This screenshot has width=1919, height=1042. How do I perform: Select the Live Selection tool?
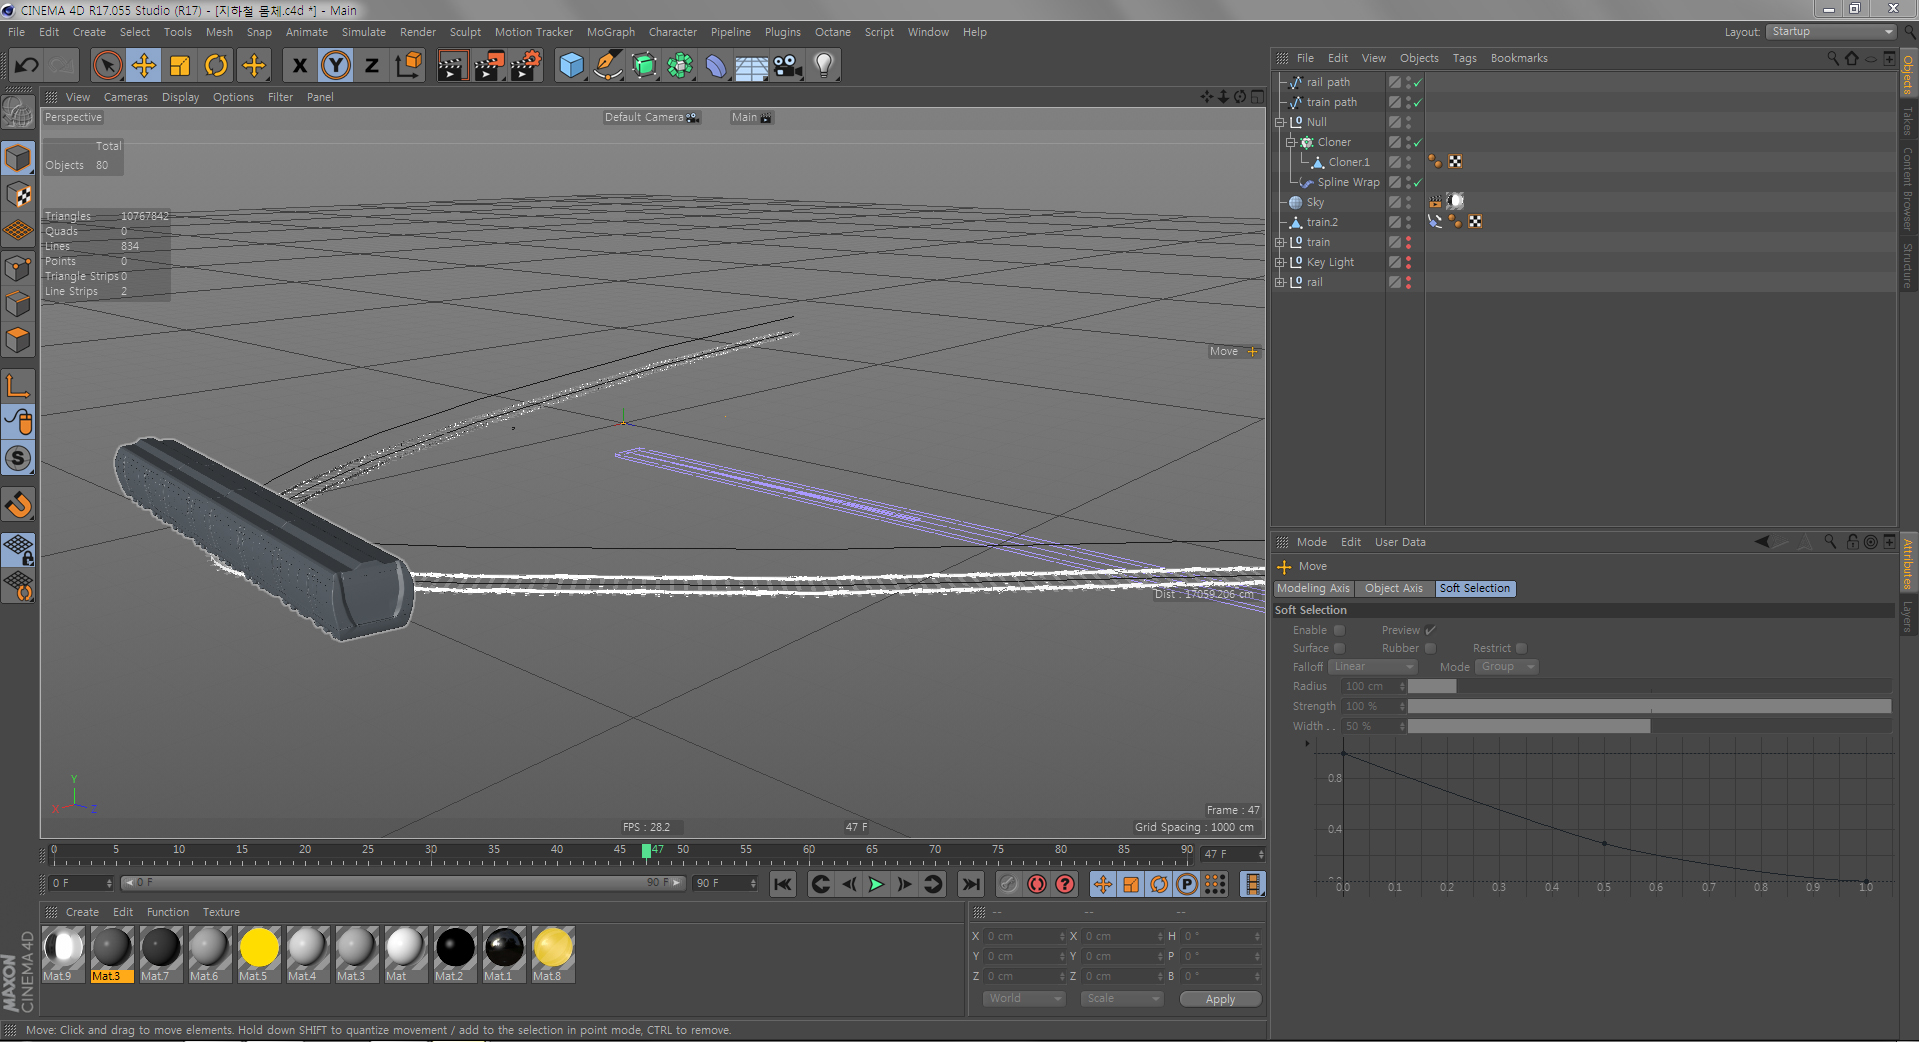point(107,66)
